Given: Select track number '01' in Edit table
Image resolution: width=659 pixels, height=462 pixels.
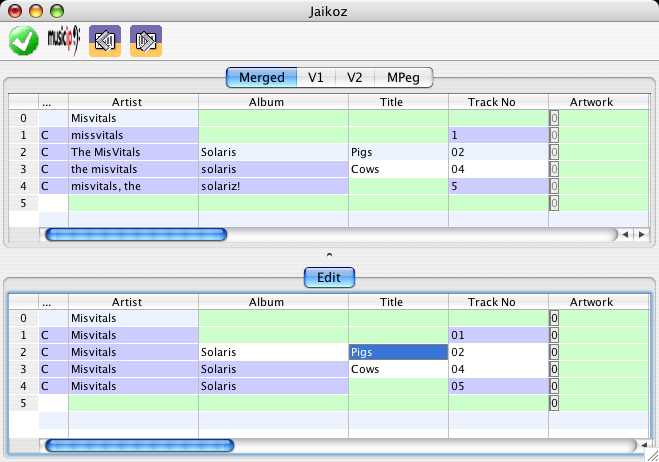Looking at the screenshot, I should coord(498,335).
